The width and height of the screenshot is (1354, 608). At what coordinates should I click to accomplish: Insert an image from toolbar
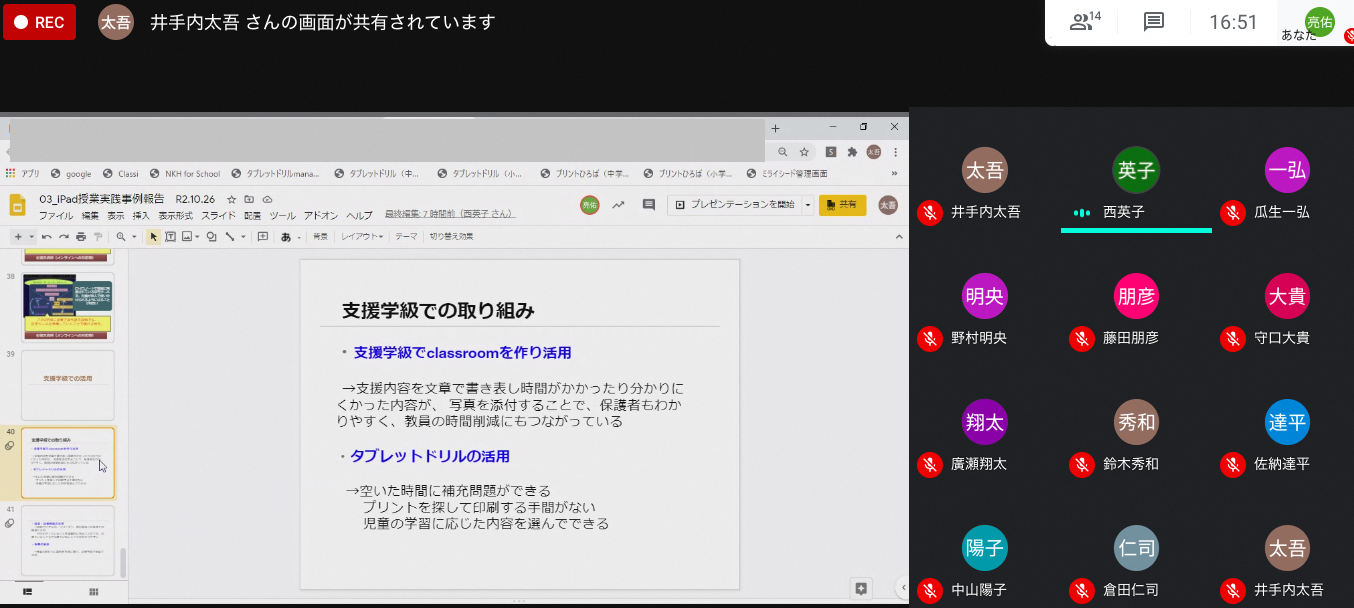point(187,237)
